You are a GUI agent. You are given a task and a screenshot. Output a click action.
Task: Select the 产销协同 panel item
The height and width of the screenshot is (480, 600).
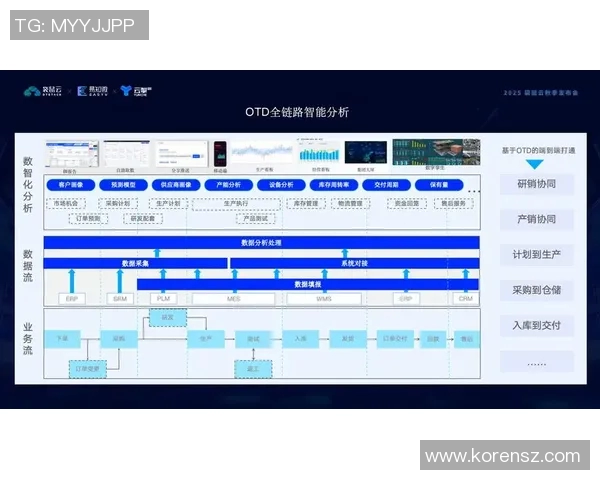(536, 219)
